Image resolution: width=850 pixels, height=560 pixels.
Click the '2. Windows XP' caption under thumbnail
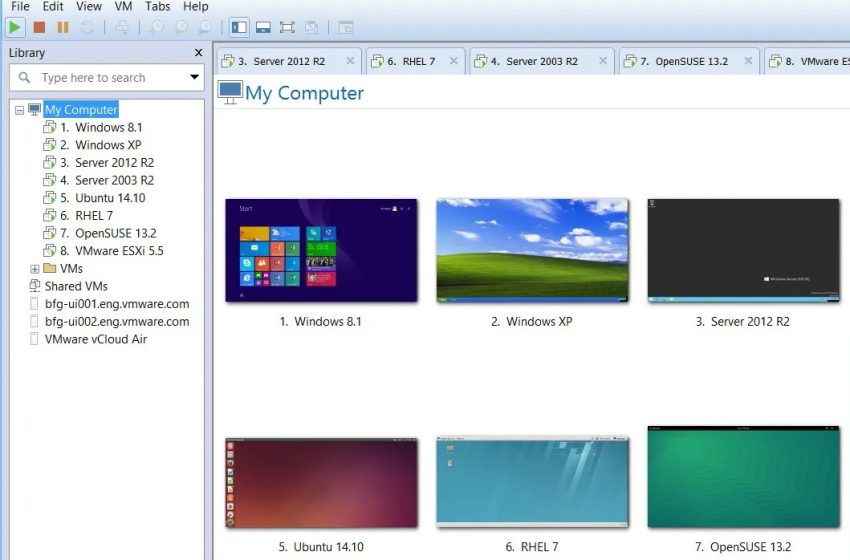tap(532, 321)
